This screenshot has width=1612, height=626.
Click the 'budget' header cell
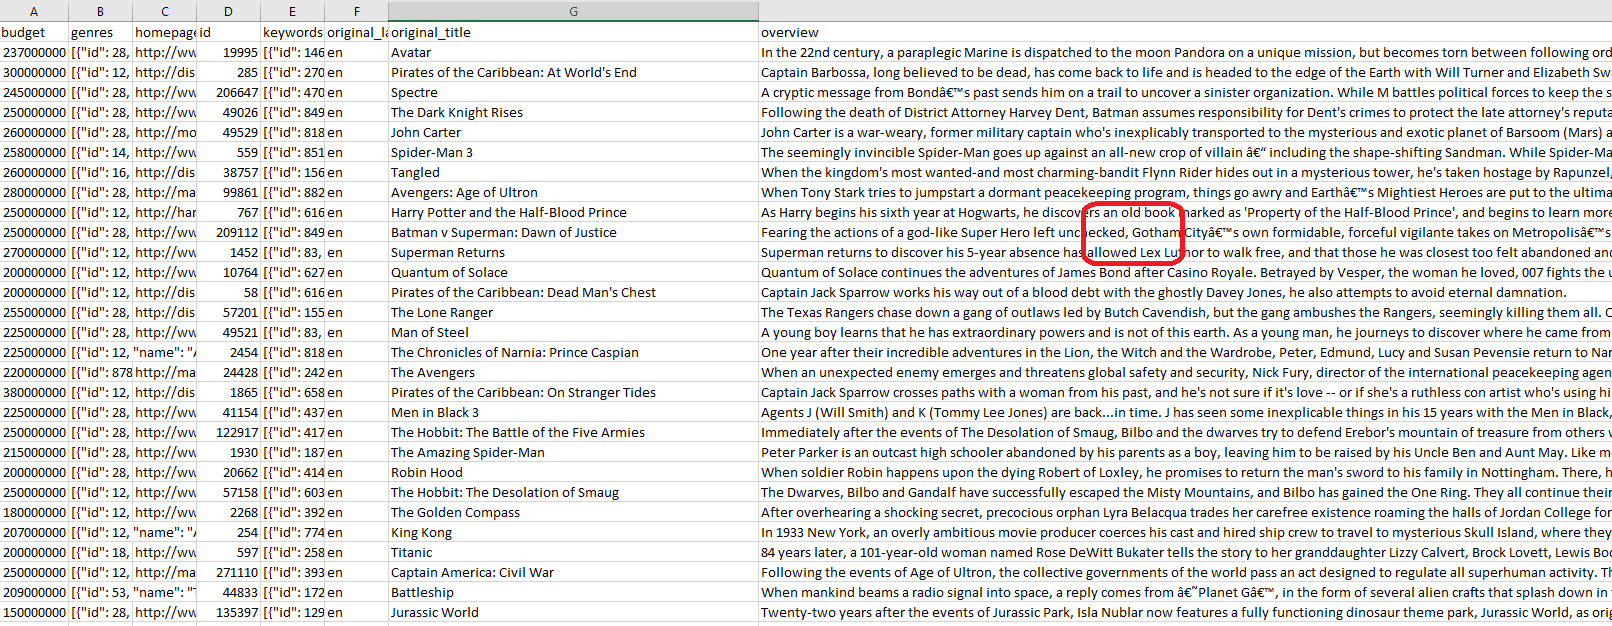pyautogui.click(x=24, y=32)
